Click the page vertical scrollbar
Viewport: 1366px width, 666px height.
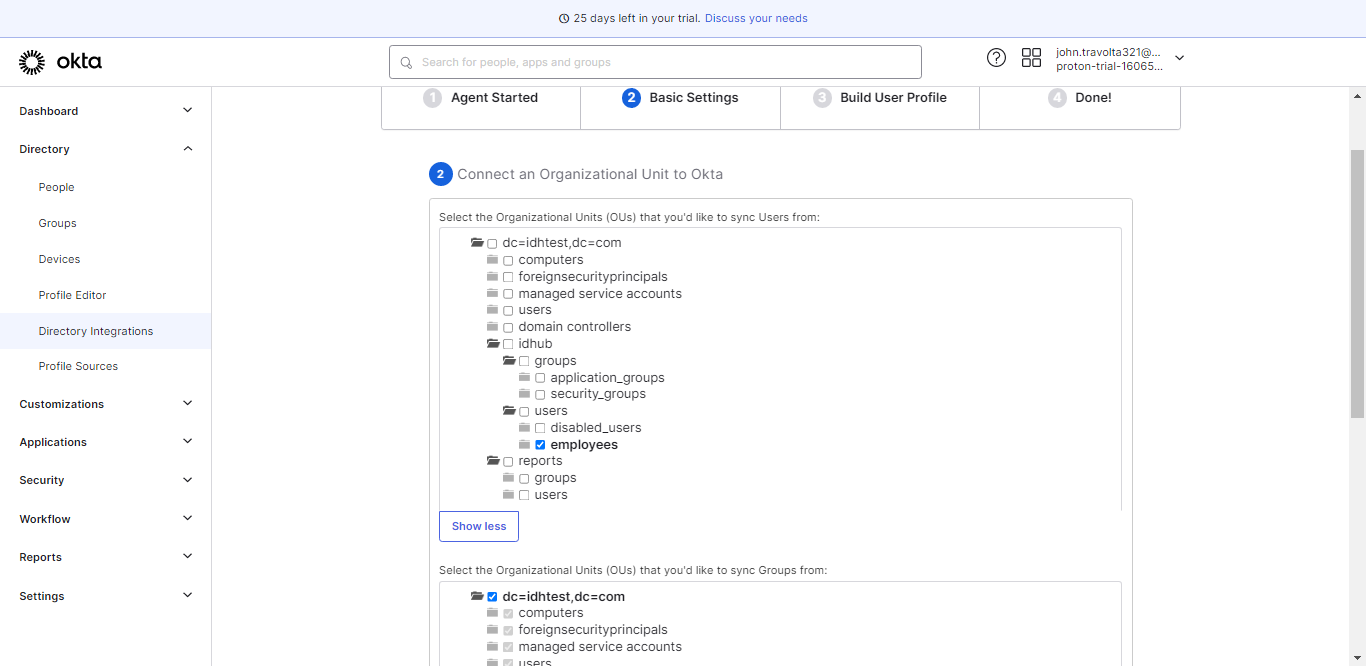1357,280
